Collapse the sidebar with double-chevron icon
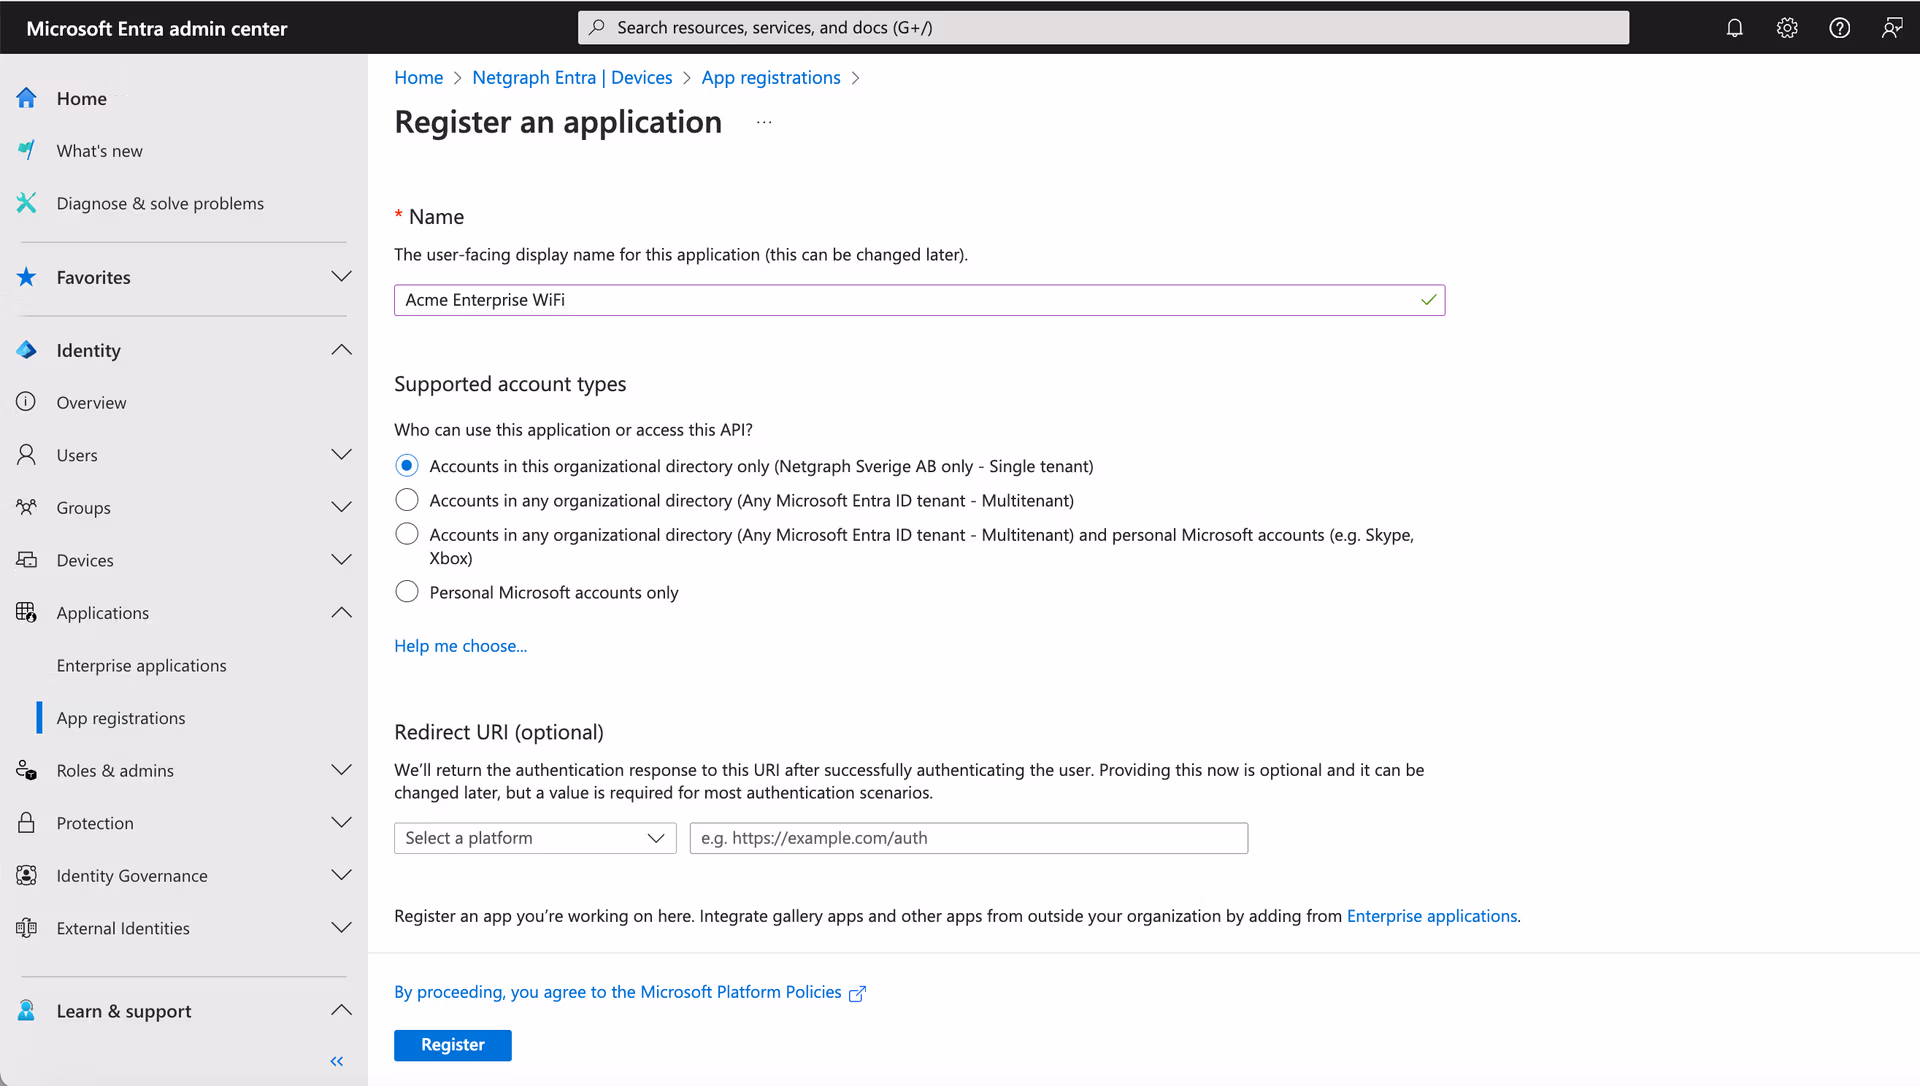Screen dimensions: 1920x1086 pyautogui.click(x=337, y=1061)
